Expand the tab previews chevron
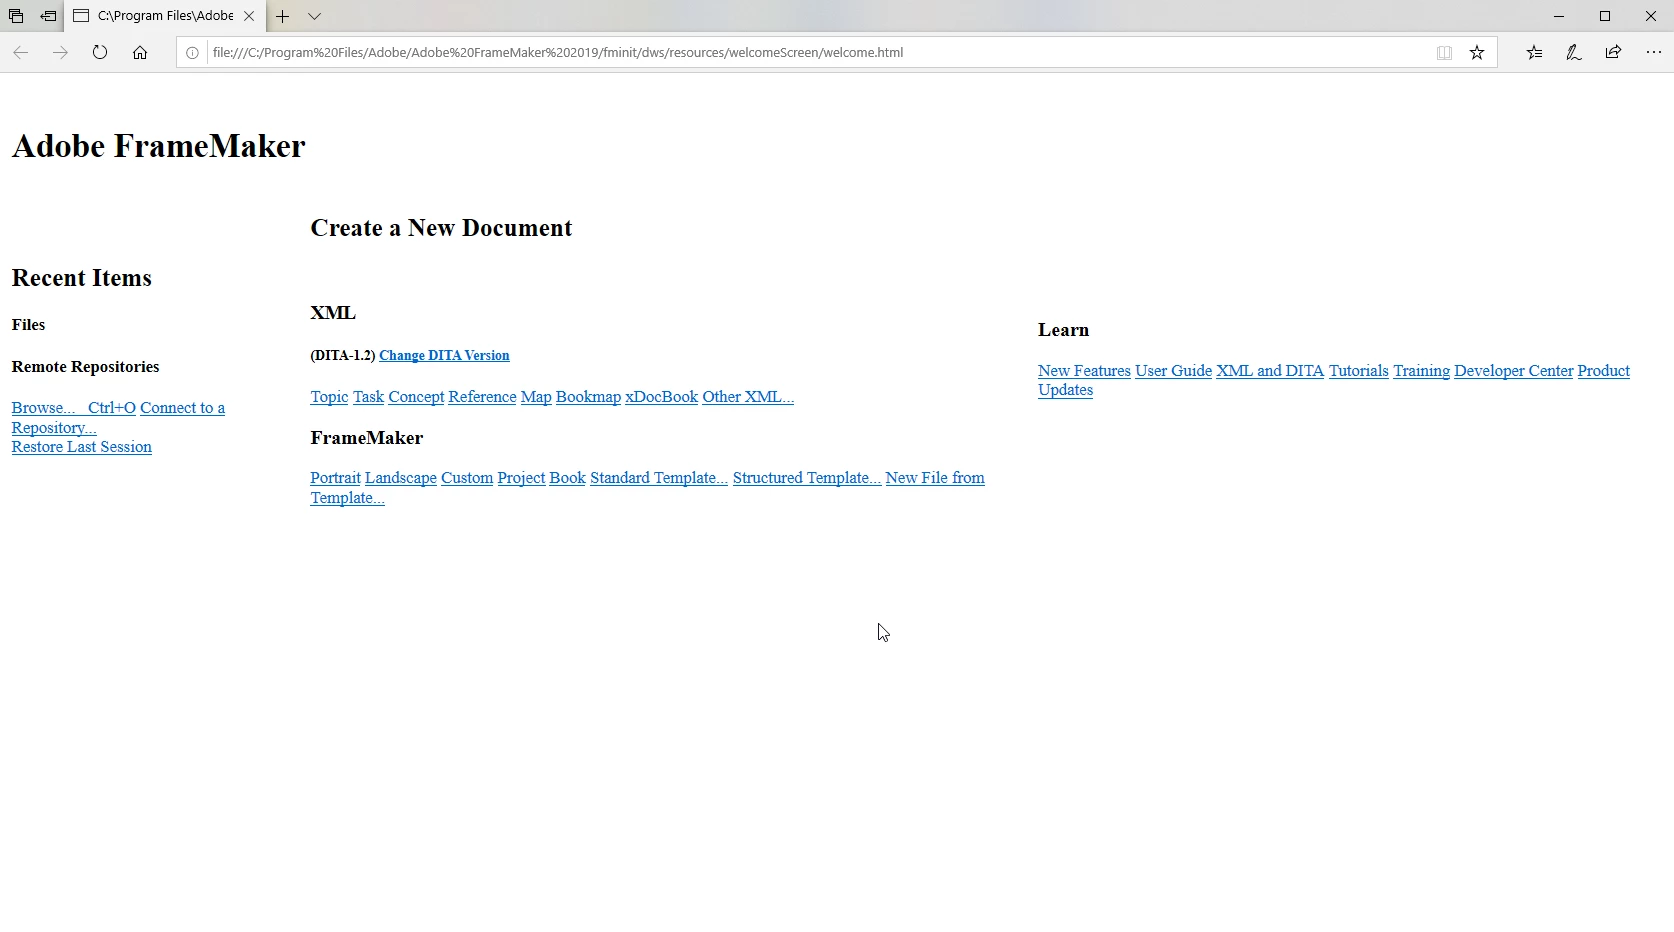Image resolution: width=1674 pixels, height=932 pixels. (x=314, y=16)
